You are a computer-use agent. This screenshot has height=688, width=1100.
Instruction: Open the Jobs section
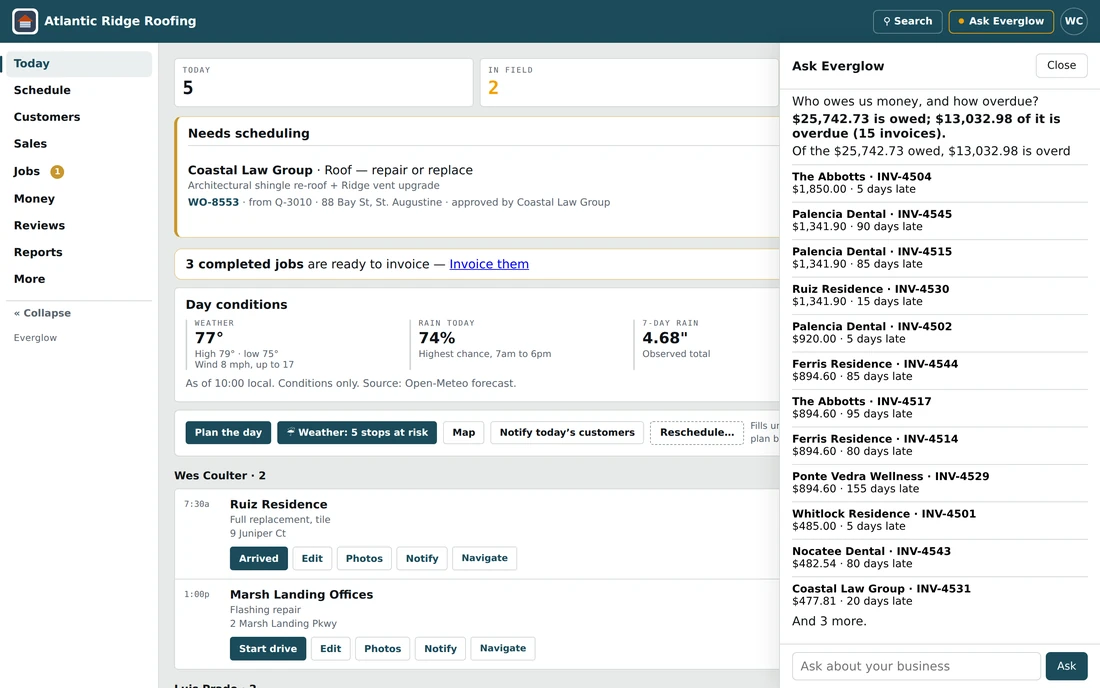point(77,171)
